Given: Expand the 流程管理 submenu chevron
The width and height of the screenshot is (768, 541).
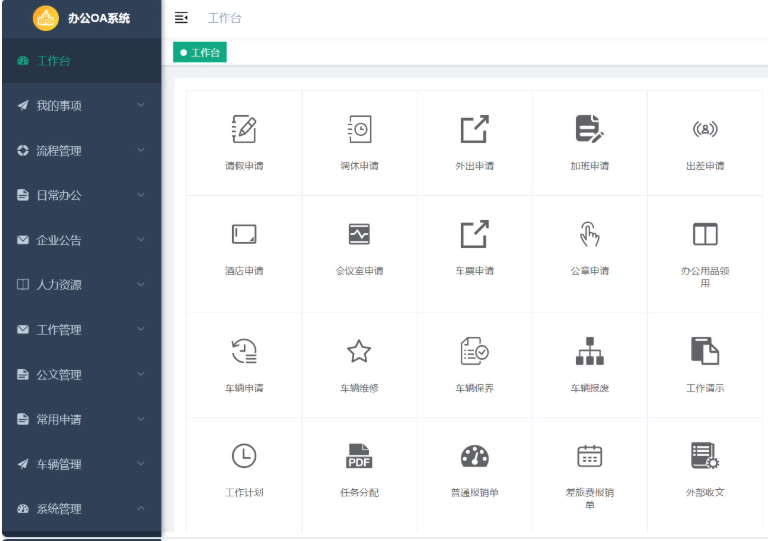Looking at the screenshot, I should pos(141,150).
